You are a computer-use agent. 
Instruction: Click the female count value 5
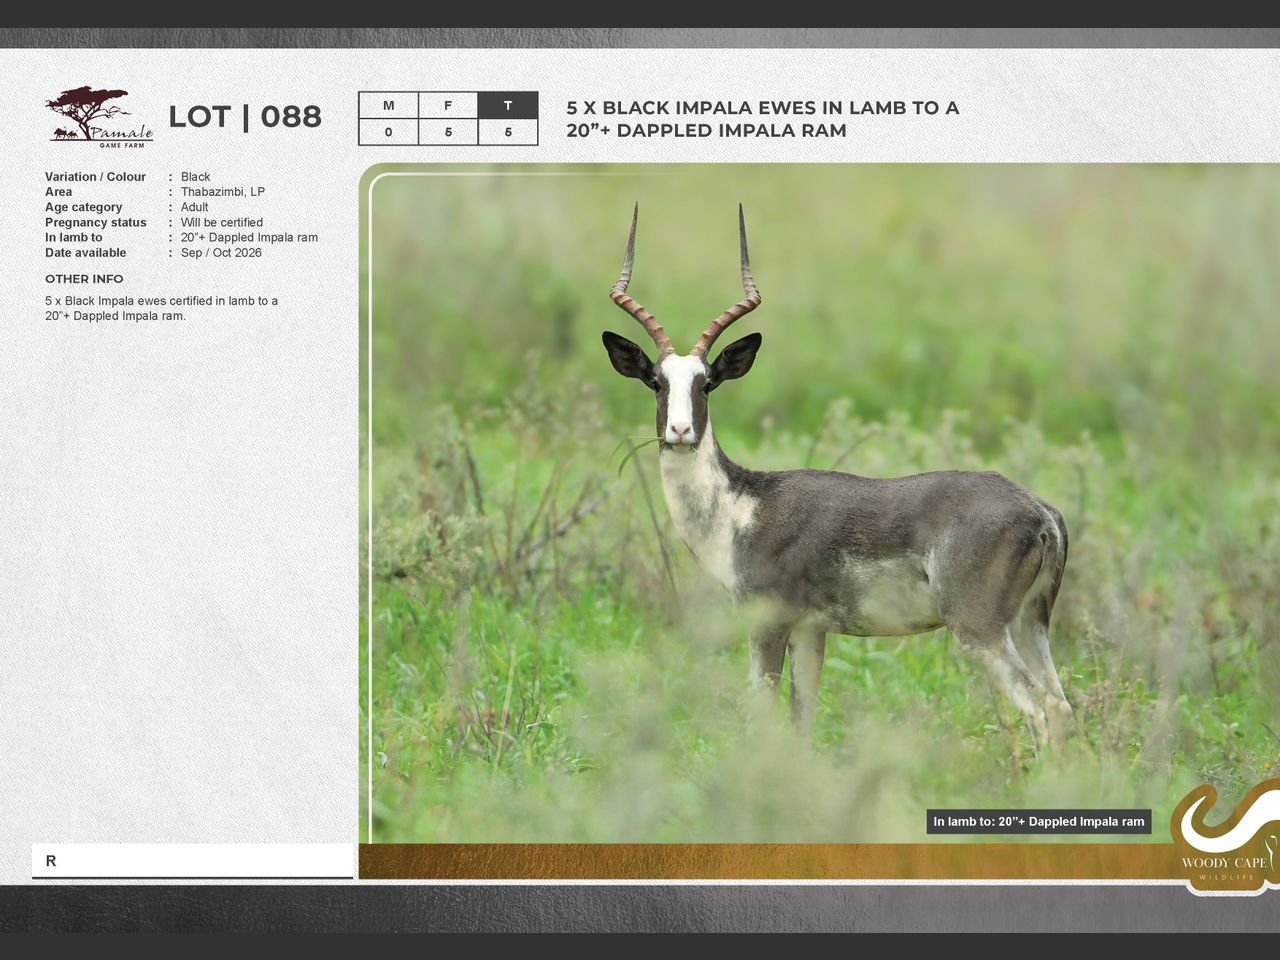point(448,132)
